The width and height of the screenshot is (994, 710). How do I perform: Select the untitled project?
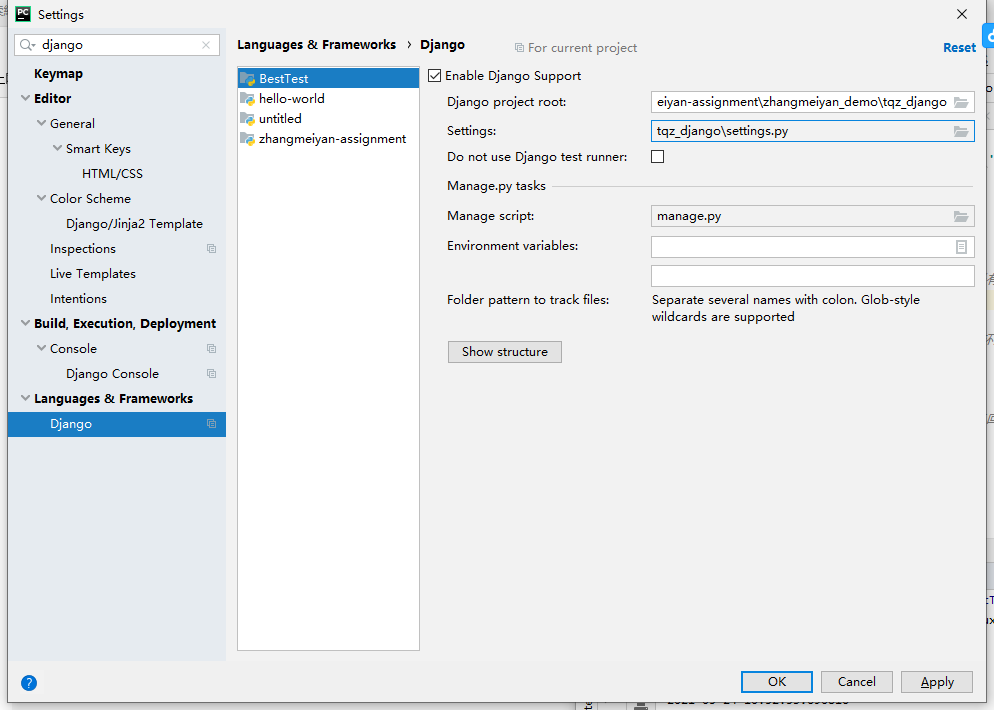(x=328, y=119)
